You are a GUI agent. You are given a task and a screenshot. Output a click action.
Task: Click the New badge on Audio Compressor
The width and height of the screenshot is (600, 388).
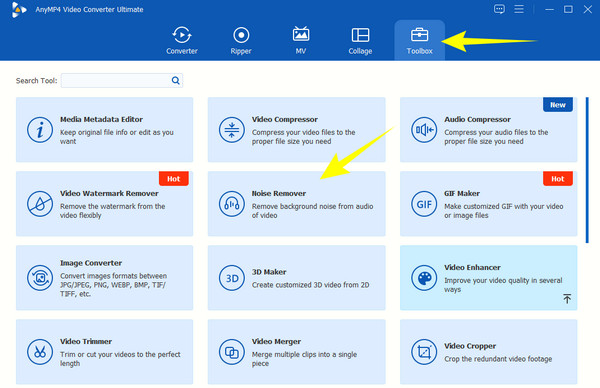(558, 104)
